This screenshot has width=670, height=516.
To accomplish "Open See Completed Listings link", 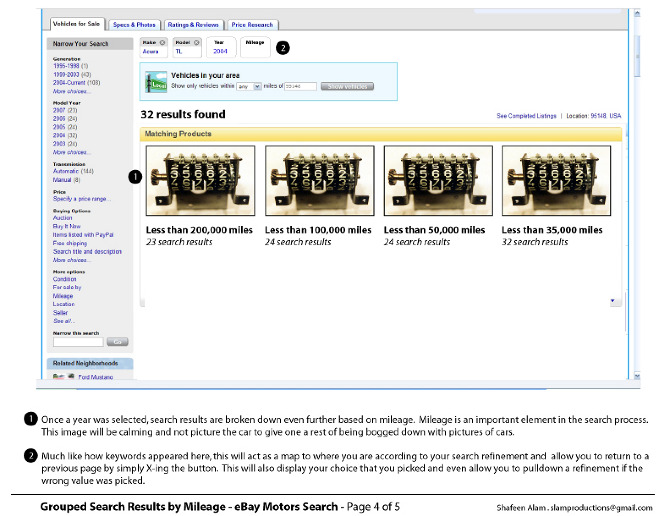I will tap(526, 116).
